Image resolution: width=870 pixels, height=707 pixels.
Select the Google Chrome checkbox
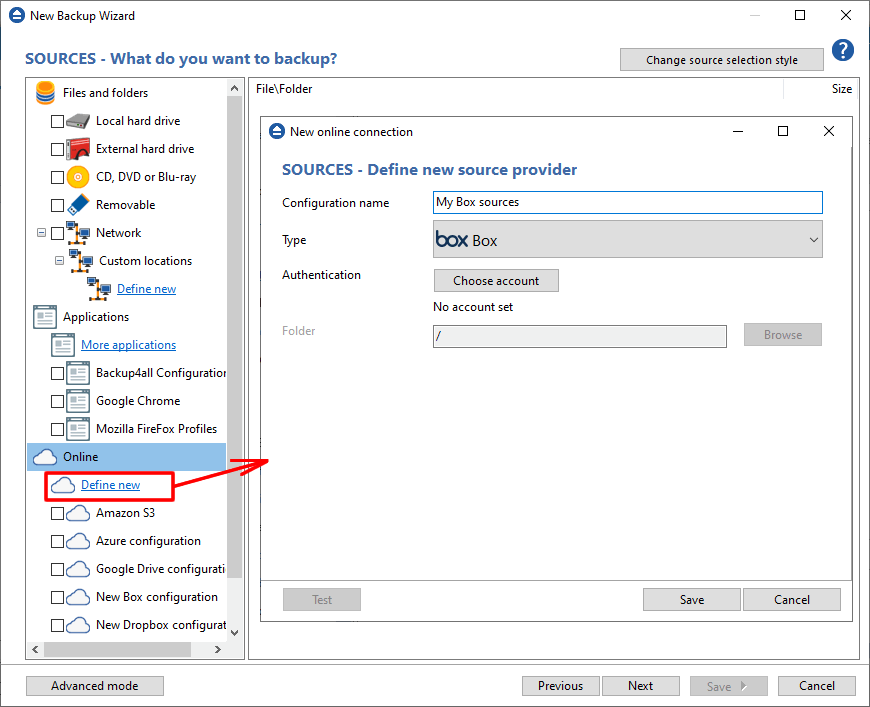pyautogui.click(x=57, y=401)
